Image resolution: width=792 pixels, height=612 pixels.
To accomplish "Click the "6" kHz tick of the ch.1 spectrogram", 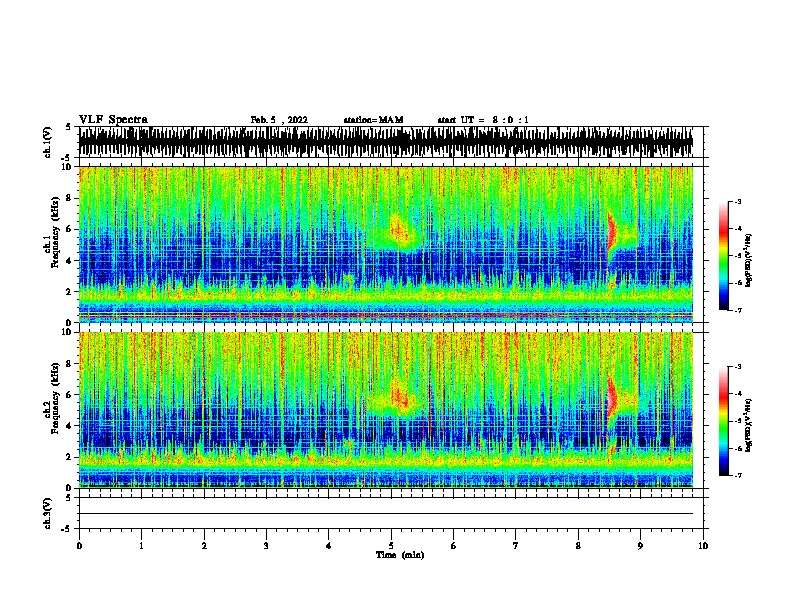I will (x=70, y=229).
